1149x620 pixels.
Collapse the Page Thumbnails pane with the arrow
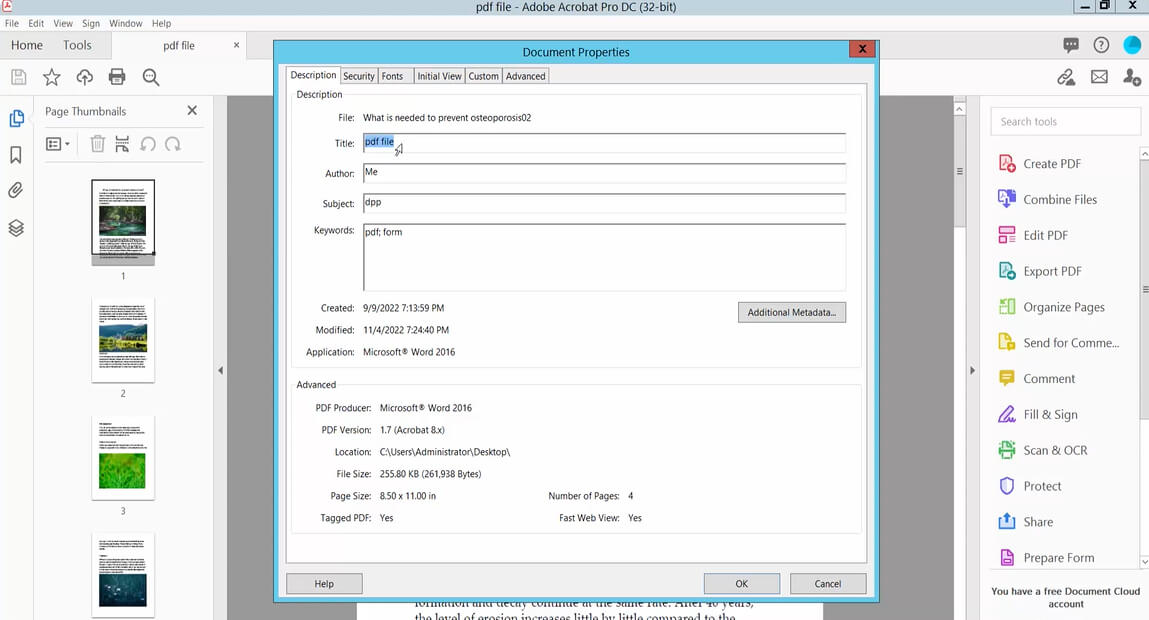(x=220, y=370)
